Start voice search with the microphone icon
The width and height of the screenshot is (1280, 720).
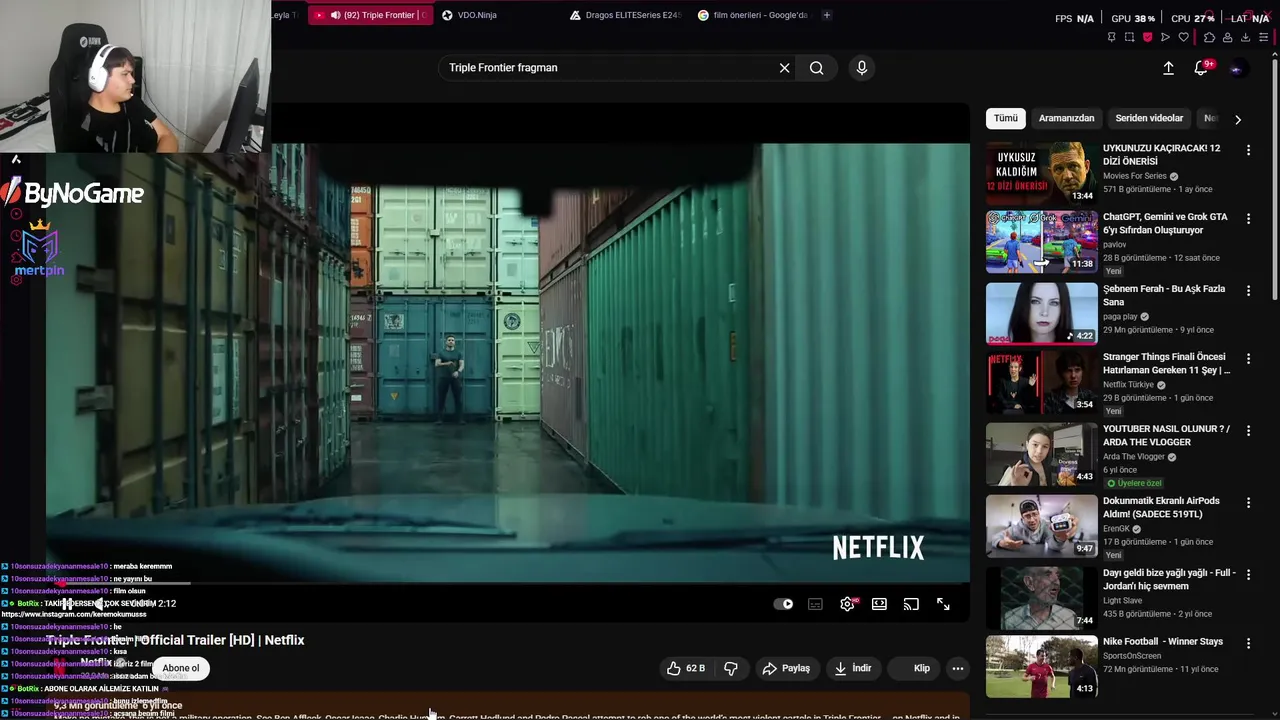[x=862, y=68]
